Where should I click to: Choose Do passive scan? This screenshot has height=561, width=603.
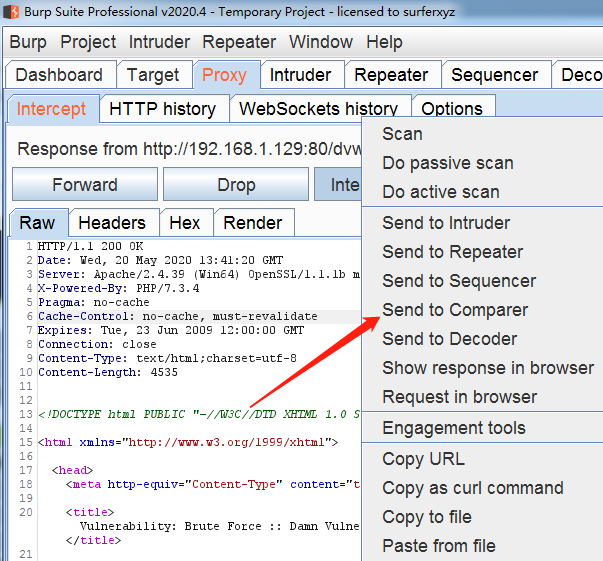pos(483,163)
